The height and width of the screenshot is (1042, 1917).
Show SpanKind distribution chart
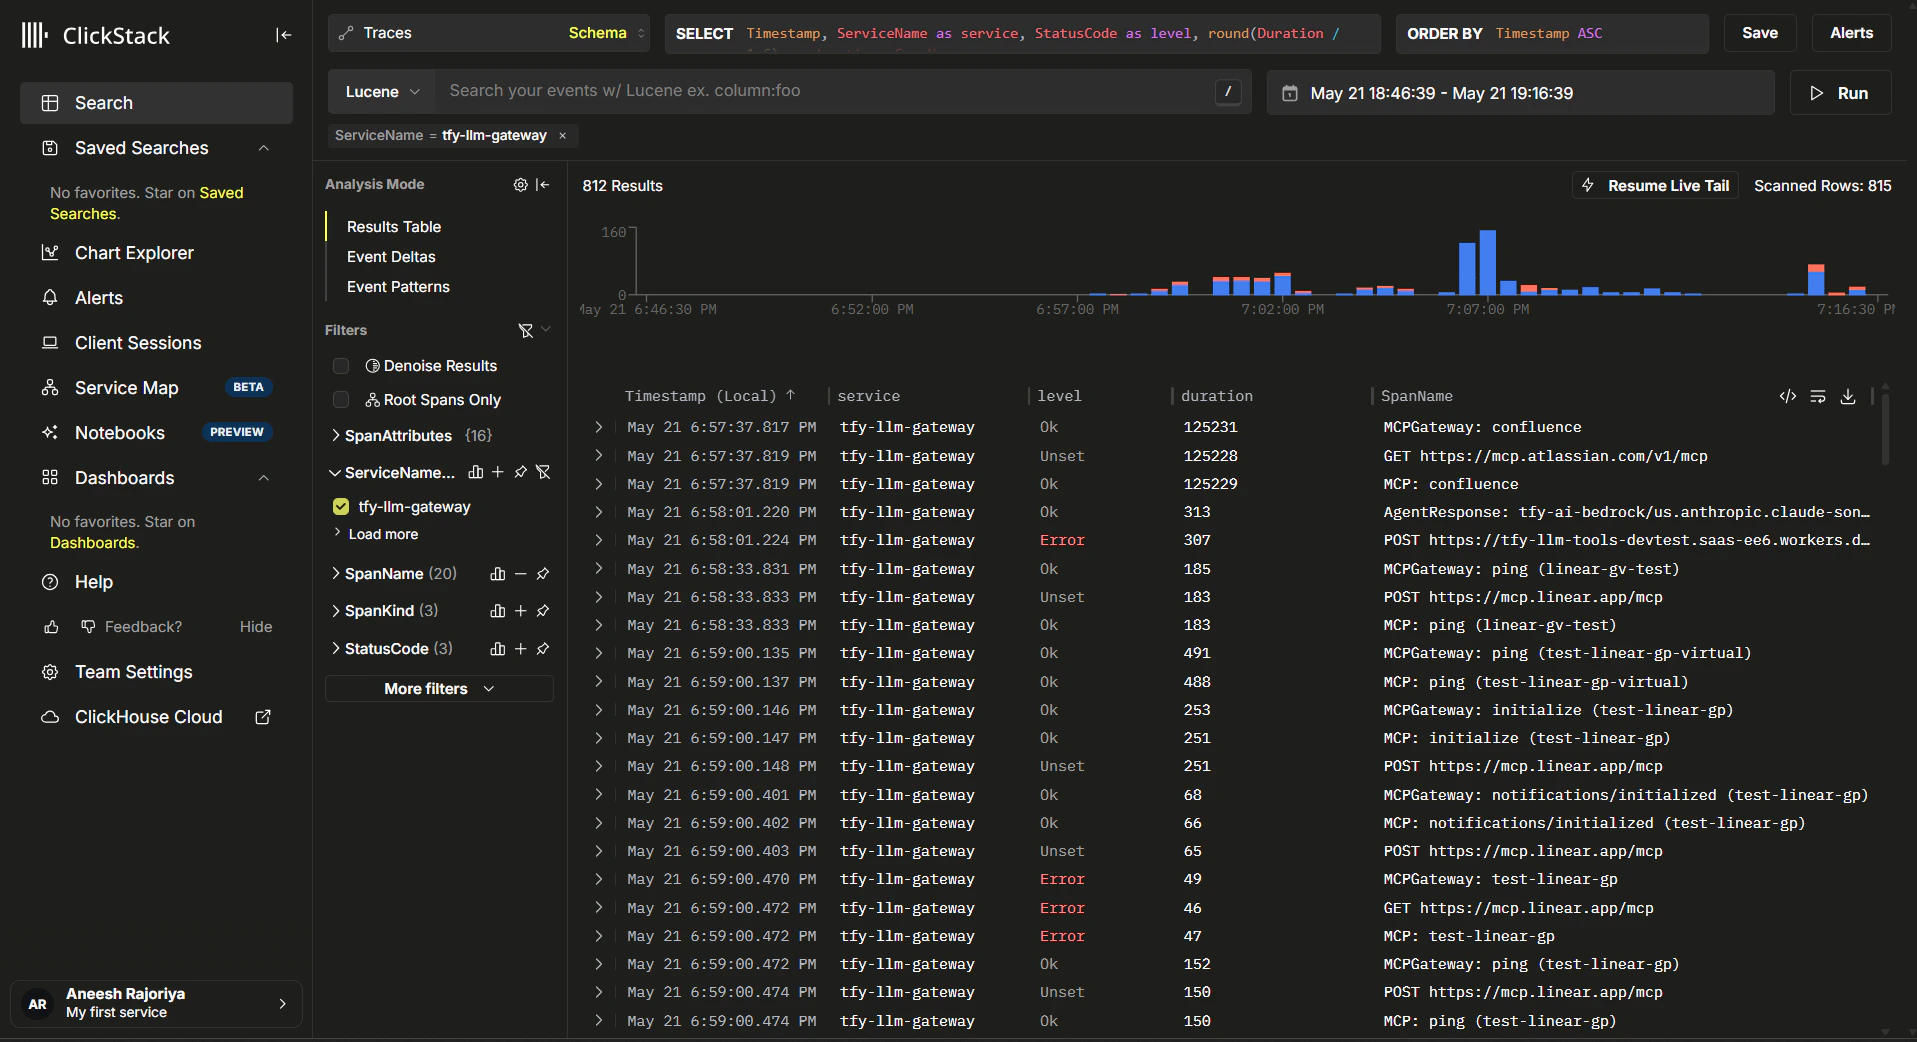498,611
